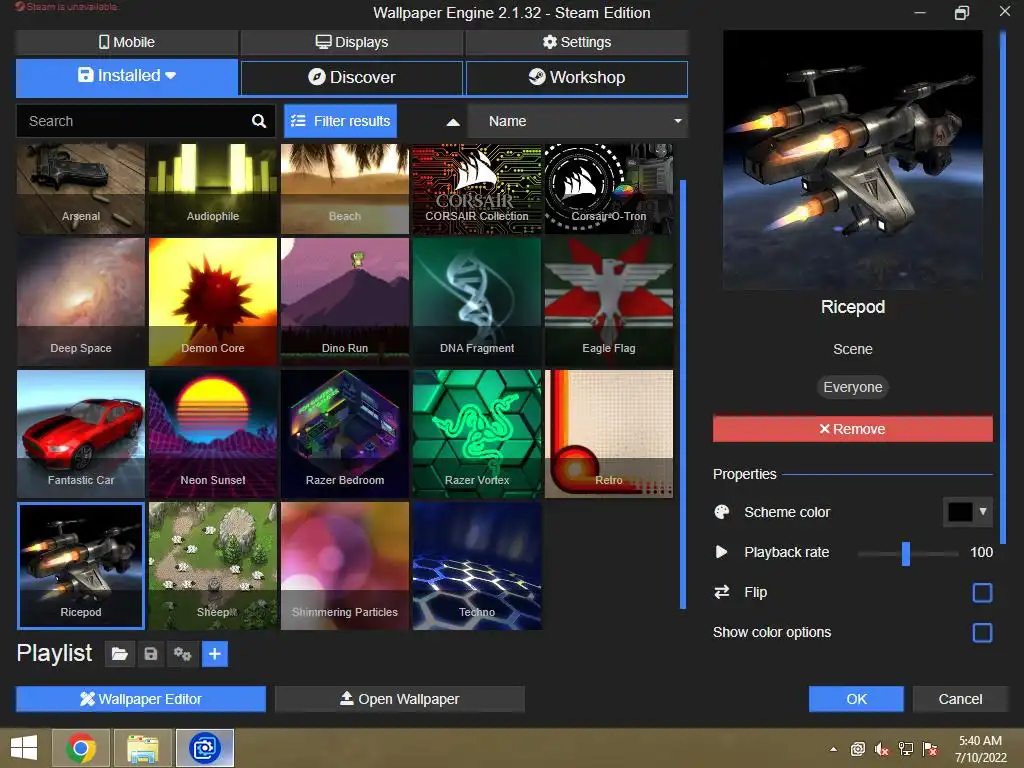Viewport: 1024px width, 768px height.
Task: Open Windows Start menu
Action: pos(24,748)
